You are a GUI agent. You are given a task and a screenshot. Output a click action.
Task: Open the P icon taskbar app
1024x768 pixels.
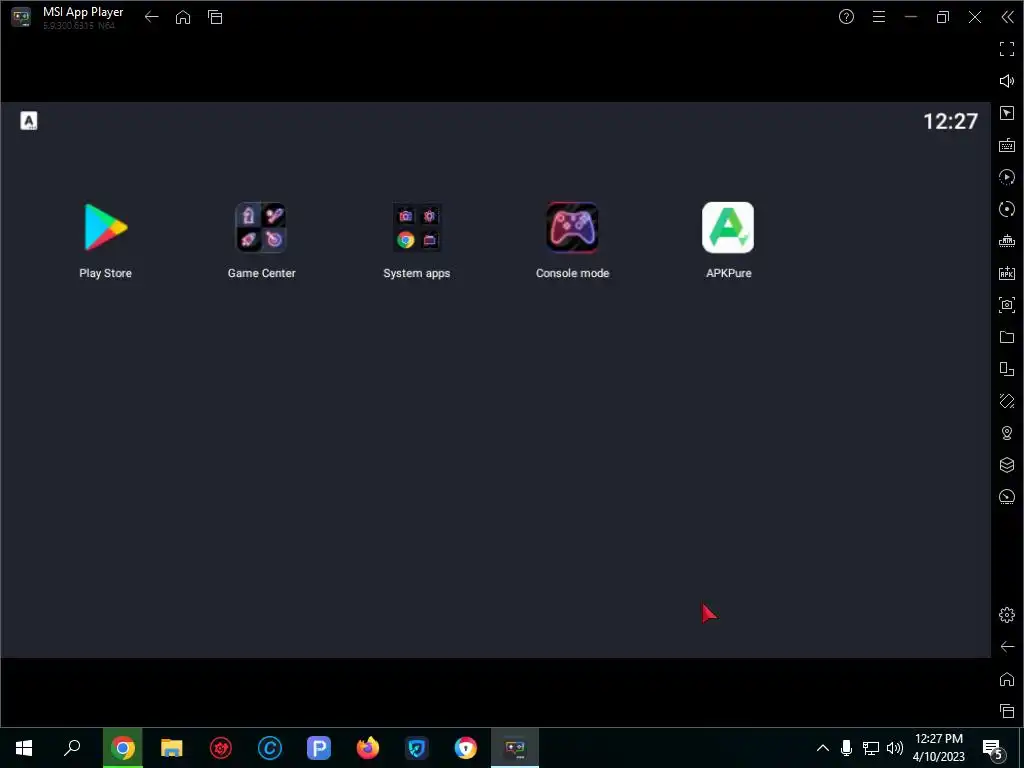coord(319,748)
